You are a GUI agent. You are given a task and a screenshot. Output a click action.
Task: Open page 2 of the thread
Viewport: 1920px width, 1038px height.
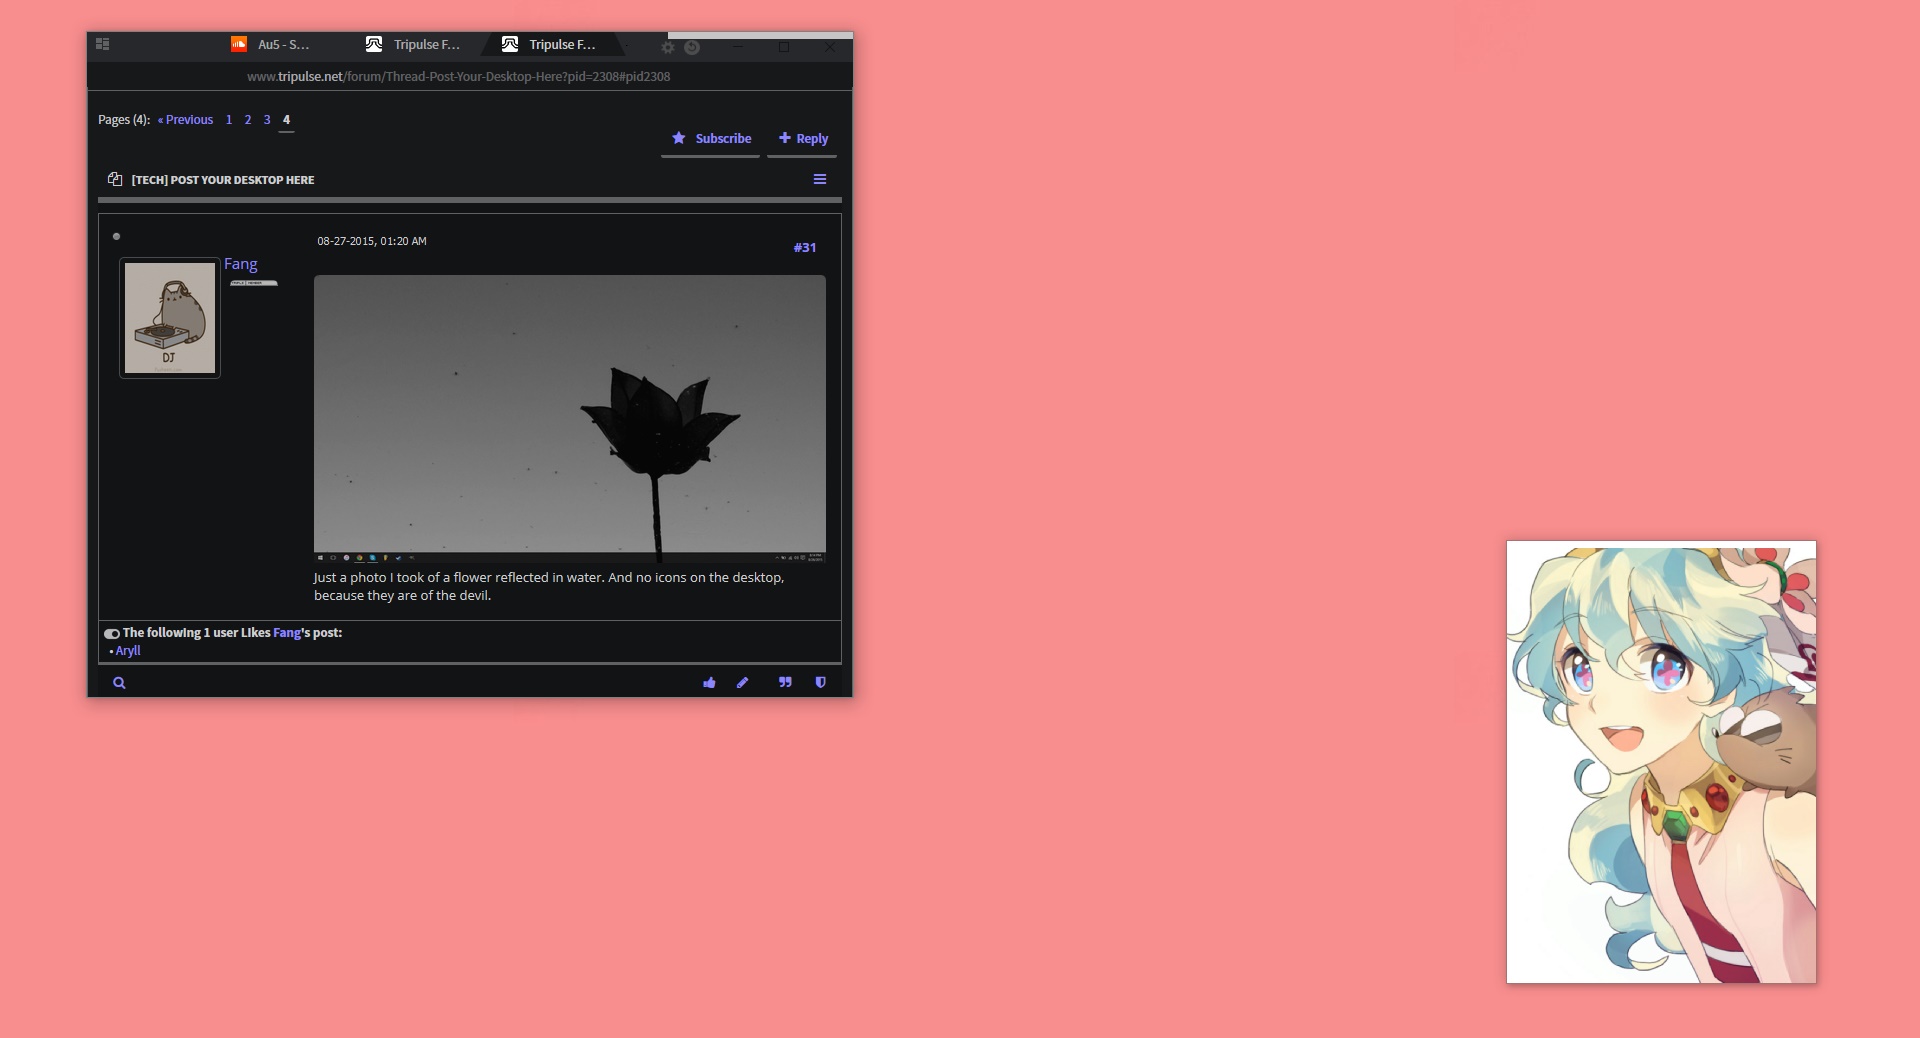tap(248, 120)
